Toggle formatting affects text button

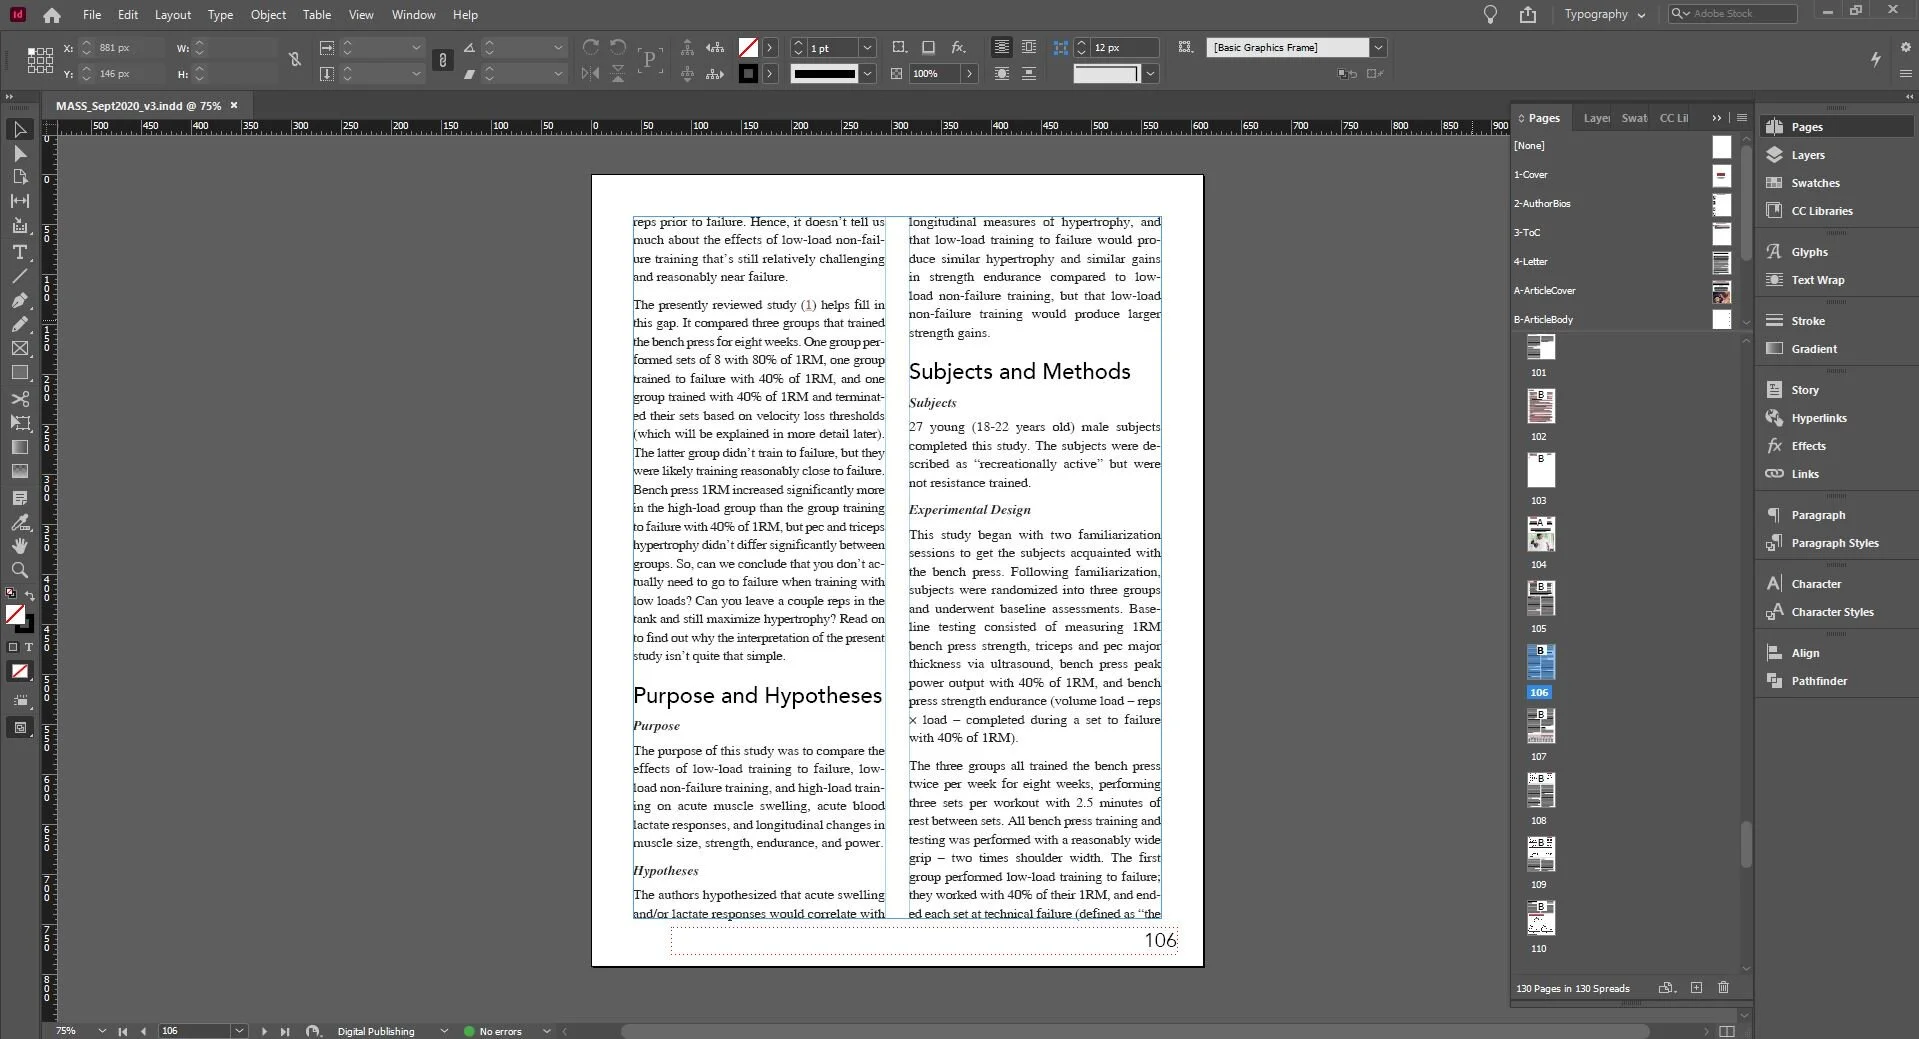point(28,647)
